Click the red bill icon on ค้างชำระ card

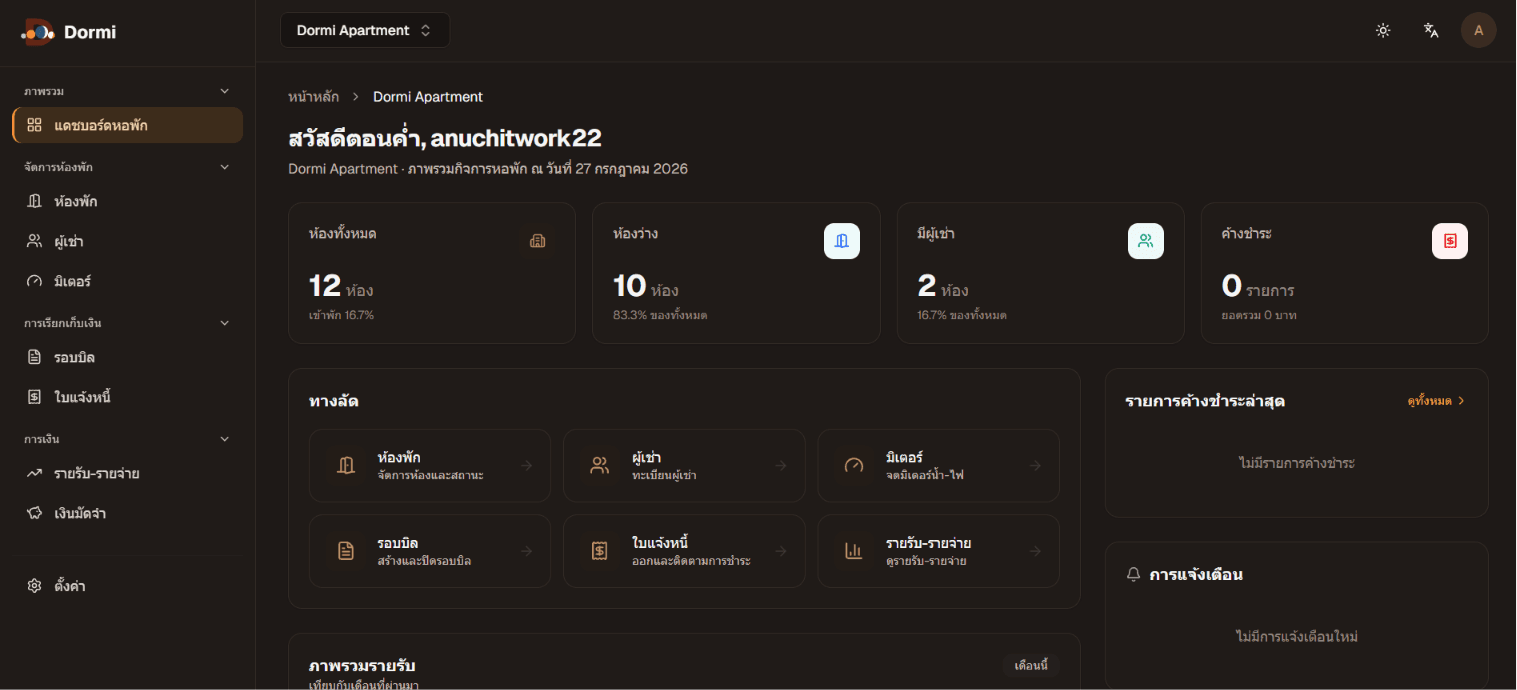point(1450,241)
